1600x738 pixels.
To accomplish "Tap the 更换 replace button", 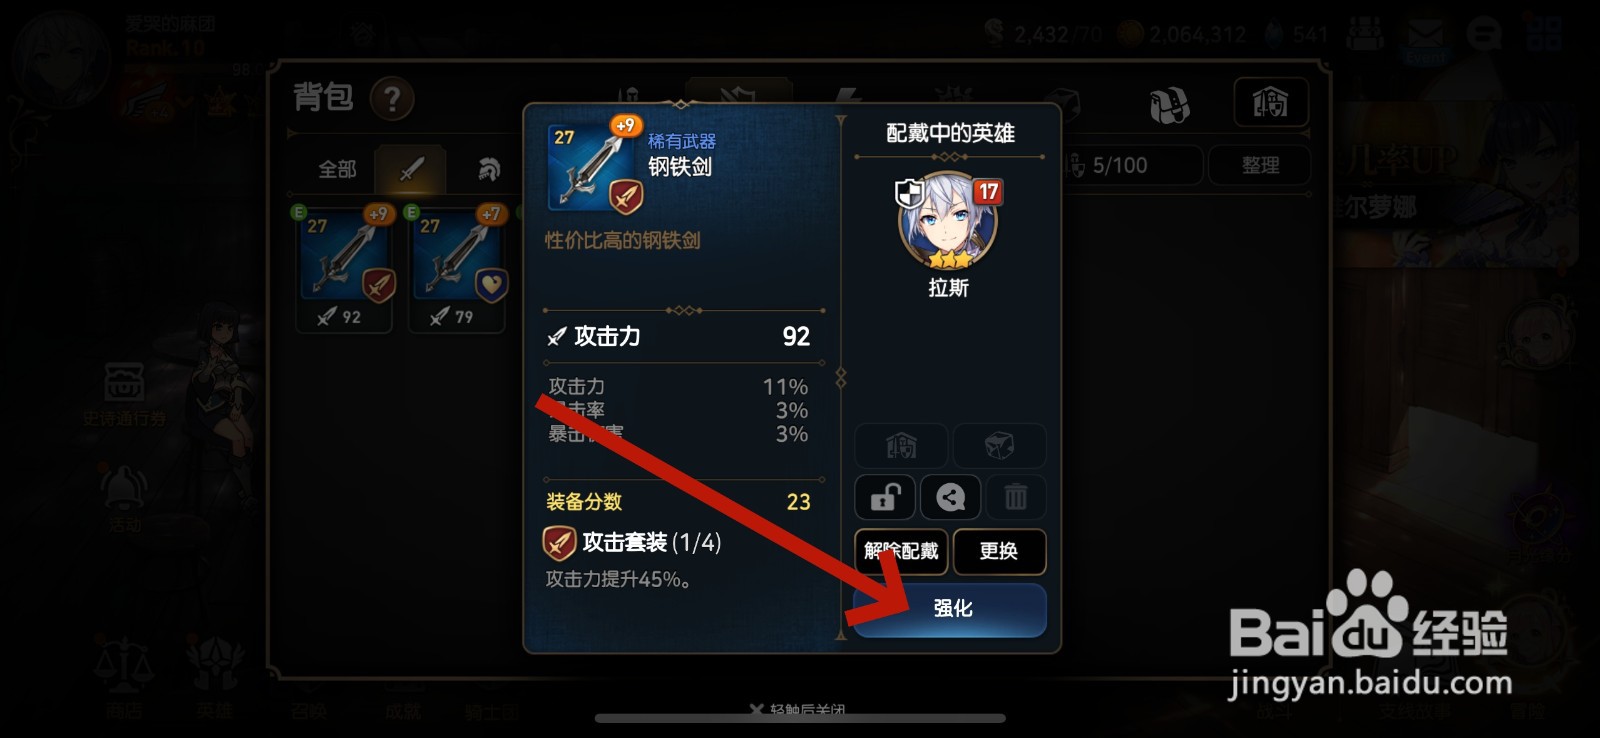I will tap(999, 551).
